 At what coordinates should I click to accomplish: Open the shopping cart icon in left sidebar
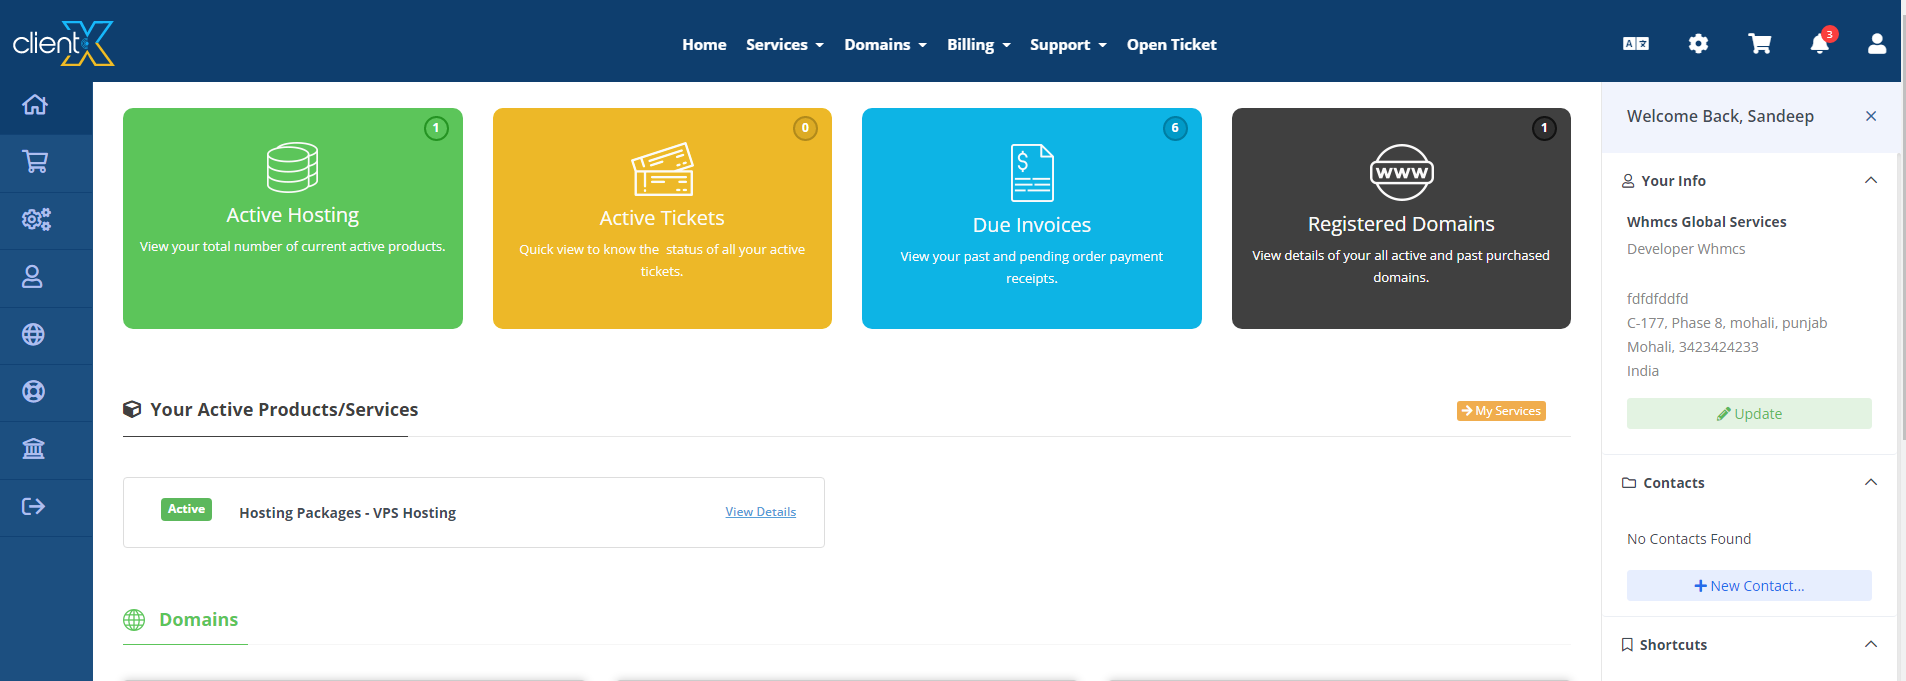pos(35,162)
